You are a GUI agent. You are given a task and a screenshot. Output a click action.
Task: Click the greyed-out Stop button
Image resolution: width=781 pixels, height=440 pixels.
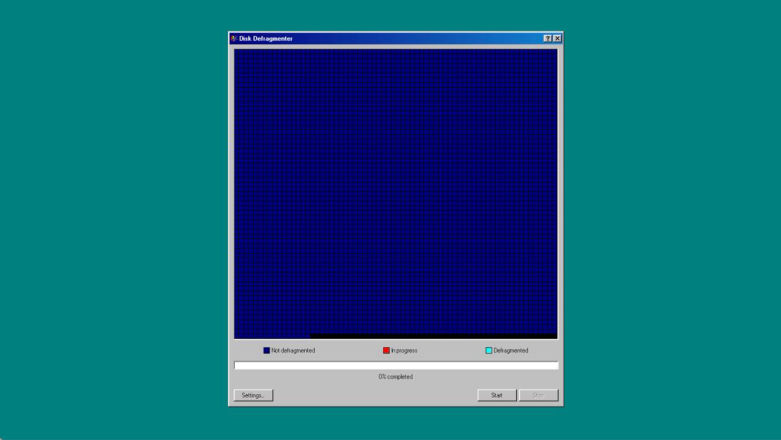click(x=538, y=395)
